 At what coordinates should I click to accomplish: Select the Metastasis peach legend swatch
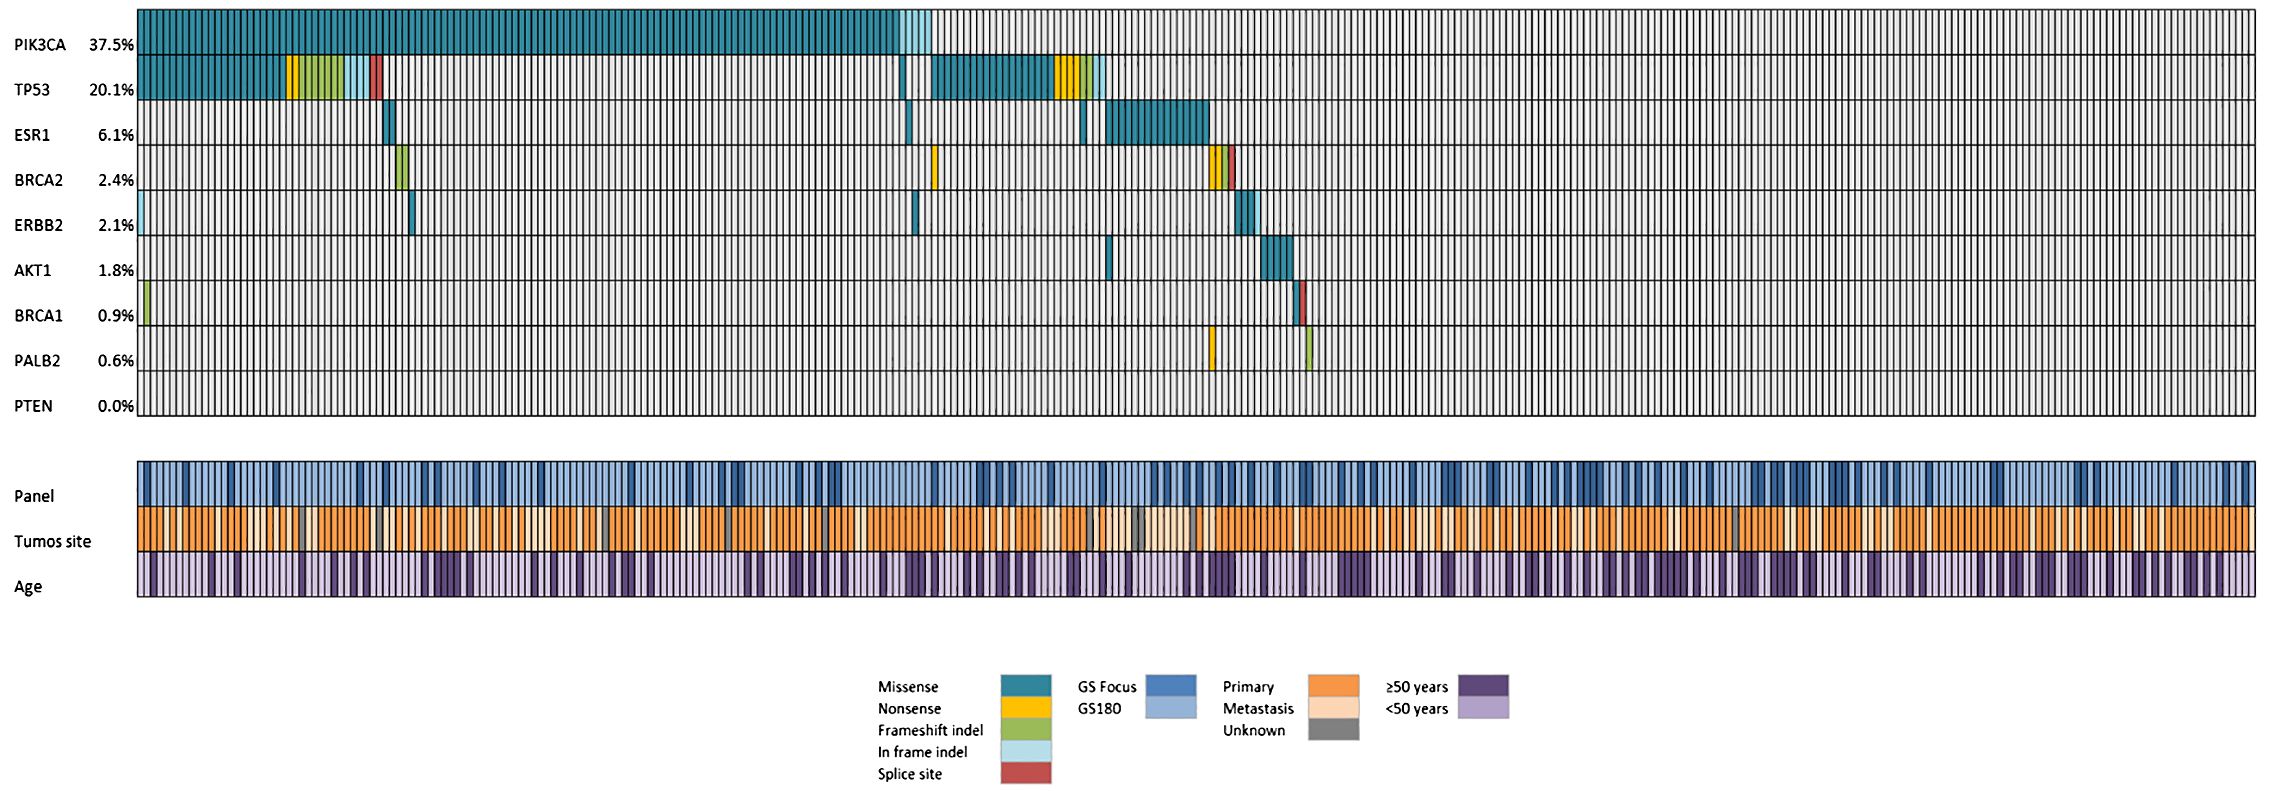coord(1334,708)
